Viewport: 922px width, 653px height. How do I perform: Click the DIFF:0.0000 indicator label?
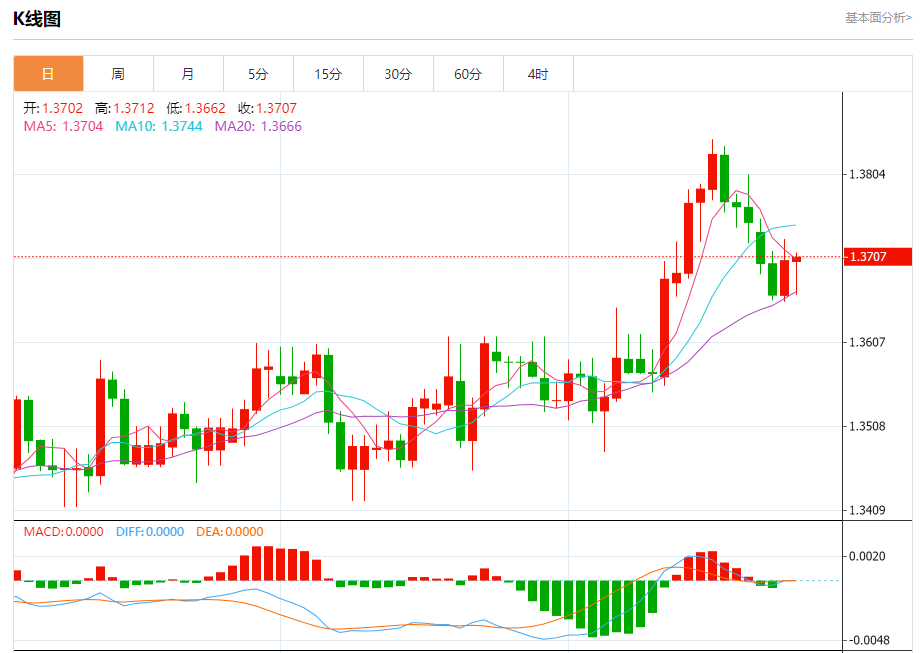tap(150, 532)
